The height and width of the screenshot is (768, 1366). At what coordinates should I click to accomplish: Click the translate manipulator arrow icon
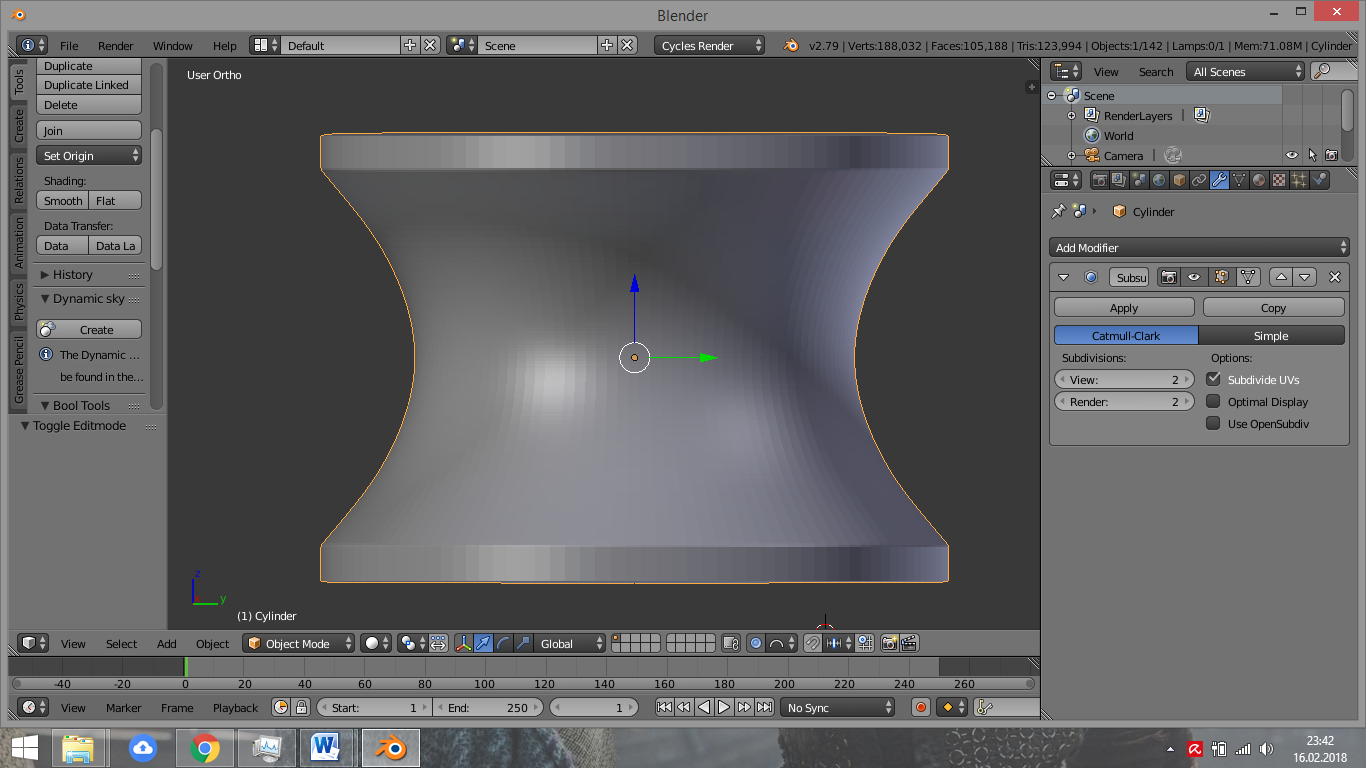click(x=484, y=643)
